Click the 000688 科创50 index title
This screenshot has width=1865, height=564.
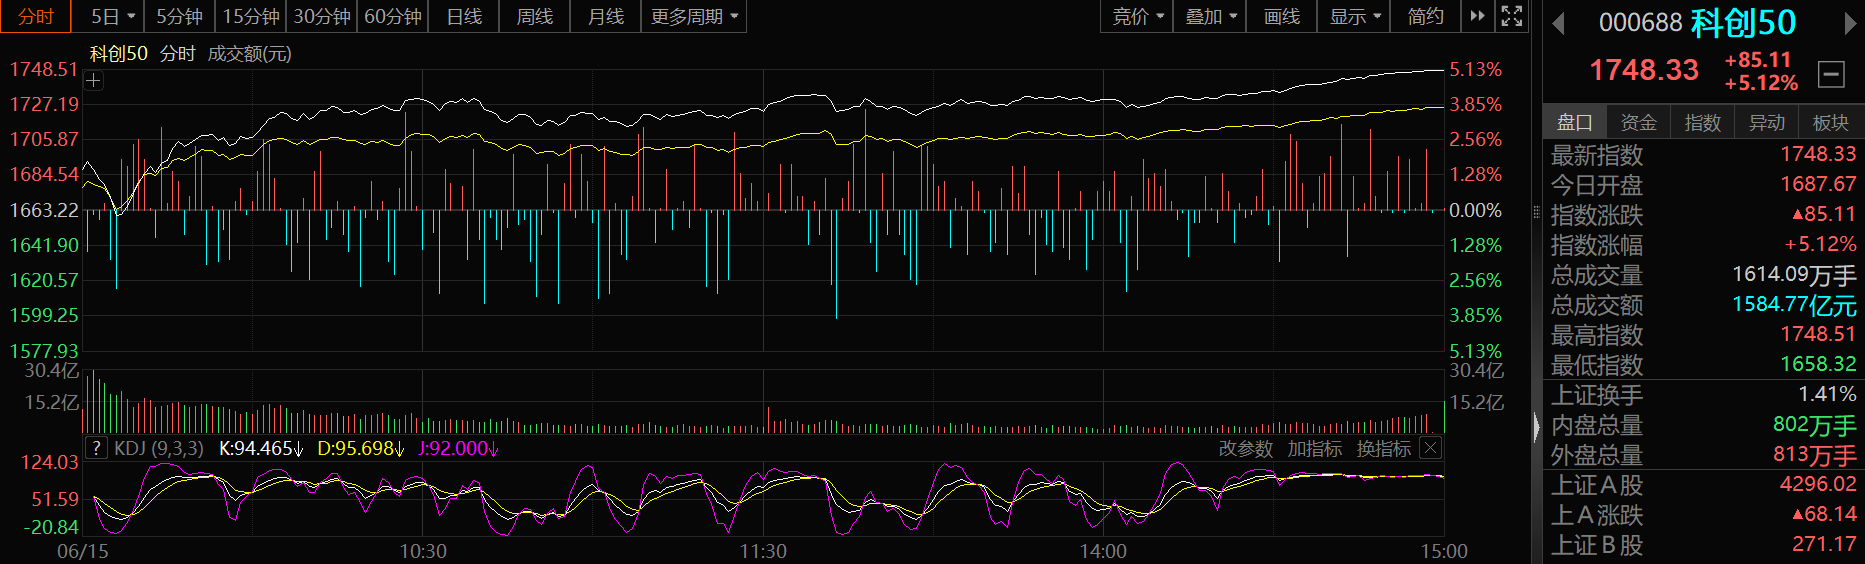[x=1697, y=22]
